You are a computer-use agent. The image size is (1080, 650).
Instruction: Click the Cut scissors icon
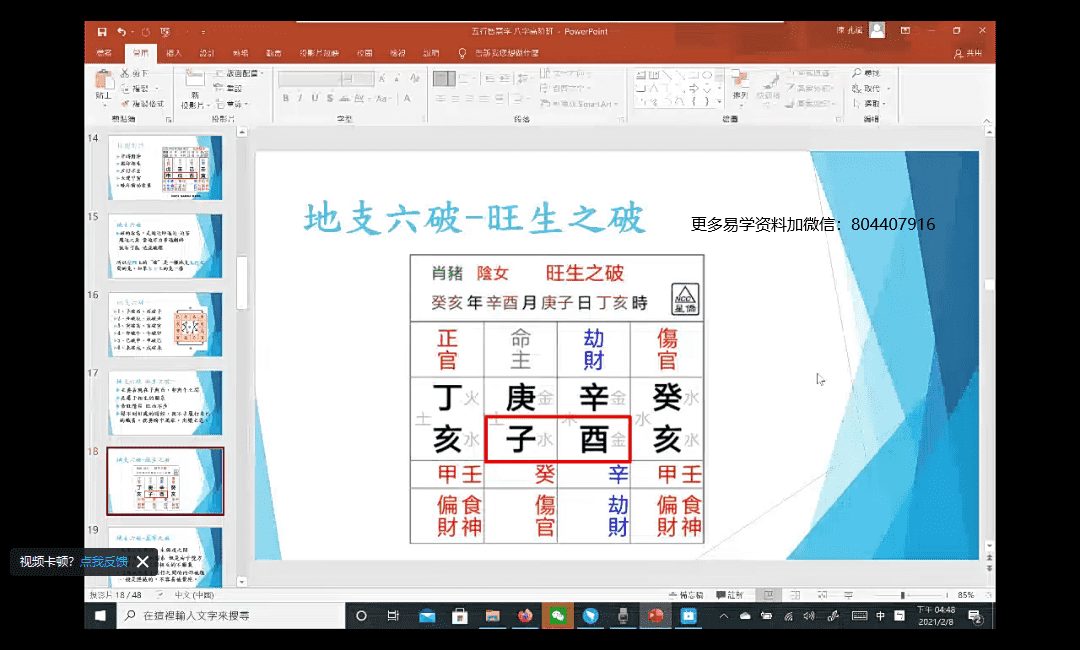coord(126,74)
